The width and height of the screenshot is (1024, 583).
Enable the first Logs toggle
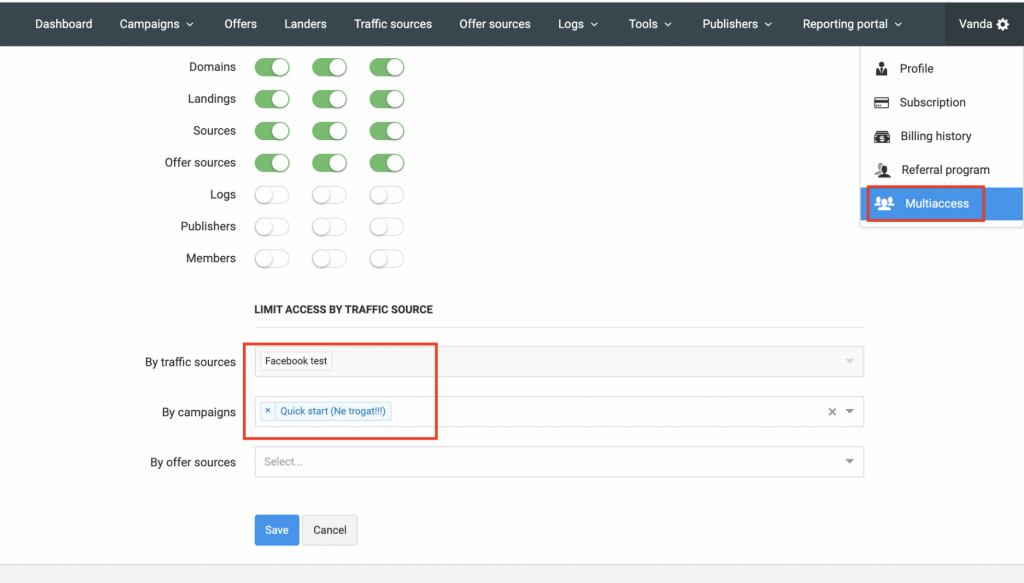271,194
